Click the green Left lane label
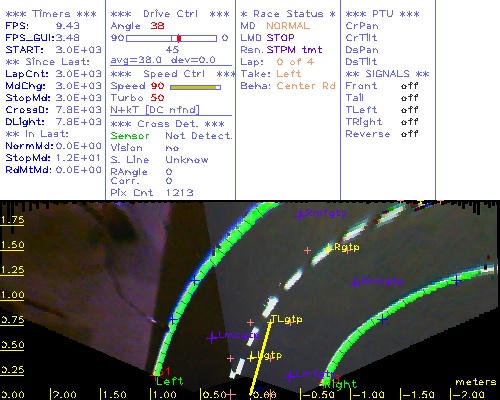 click(170, 381)
